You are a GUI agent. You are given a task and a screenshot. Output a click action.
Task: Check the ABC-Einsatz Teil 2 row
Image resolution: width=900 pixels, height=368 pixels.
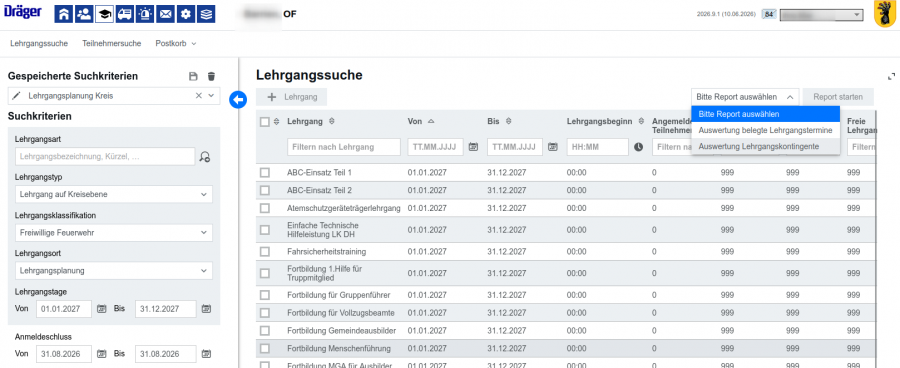pos(265,190)
